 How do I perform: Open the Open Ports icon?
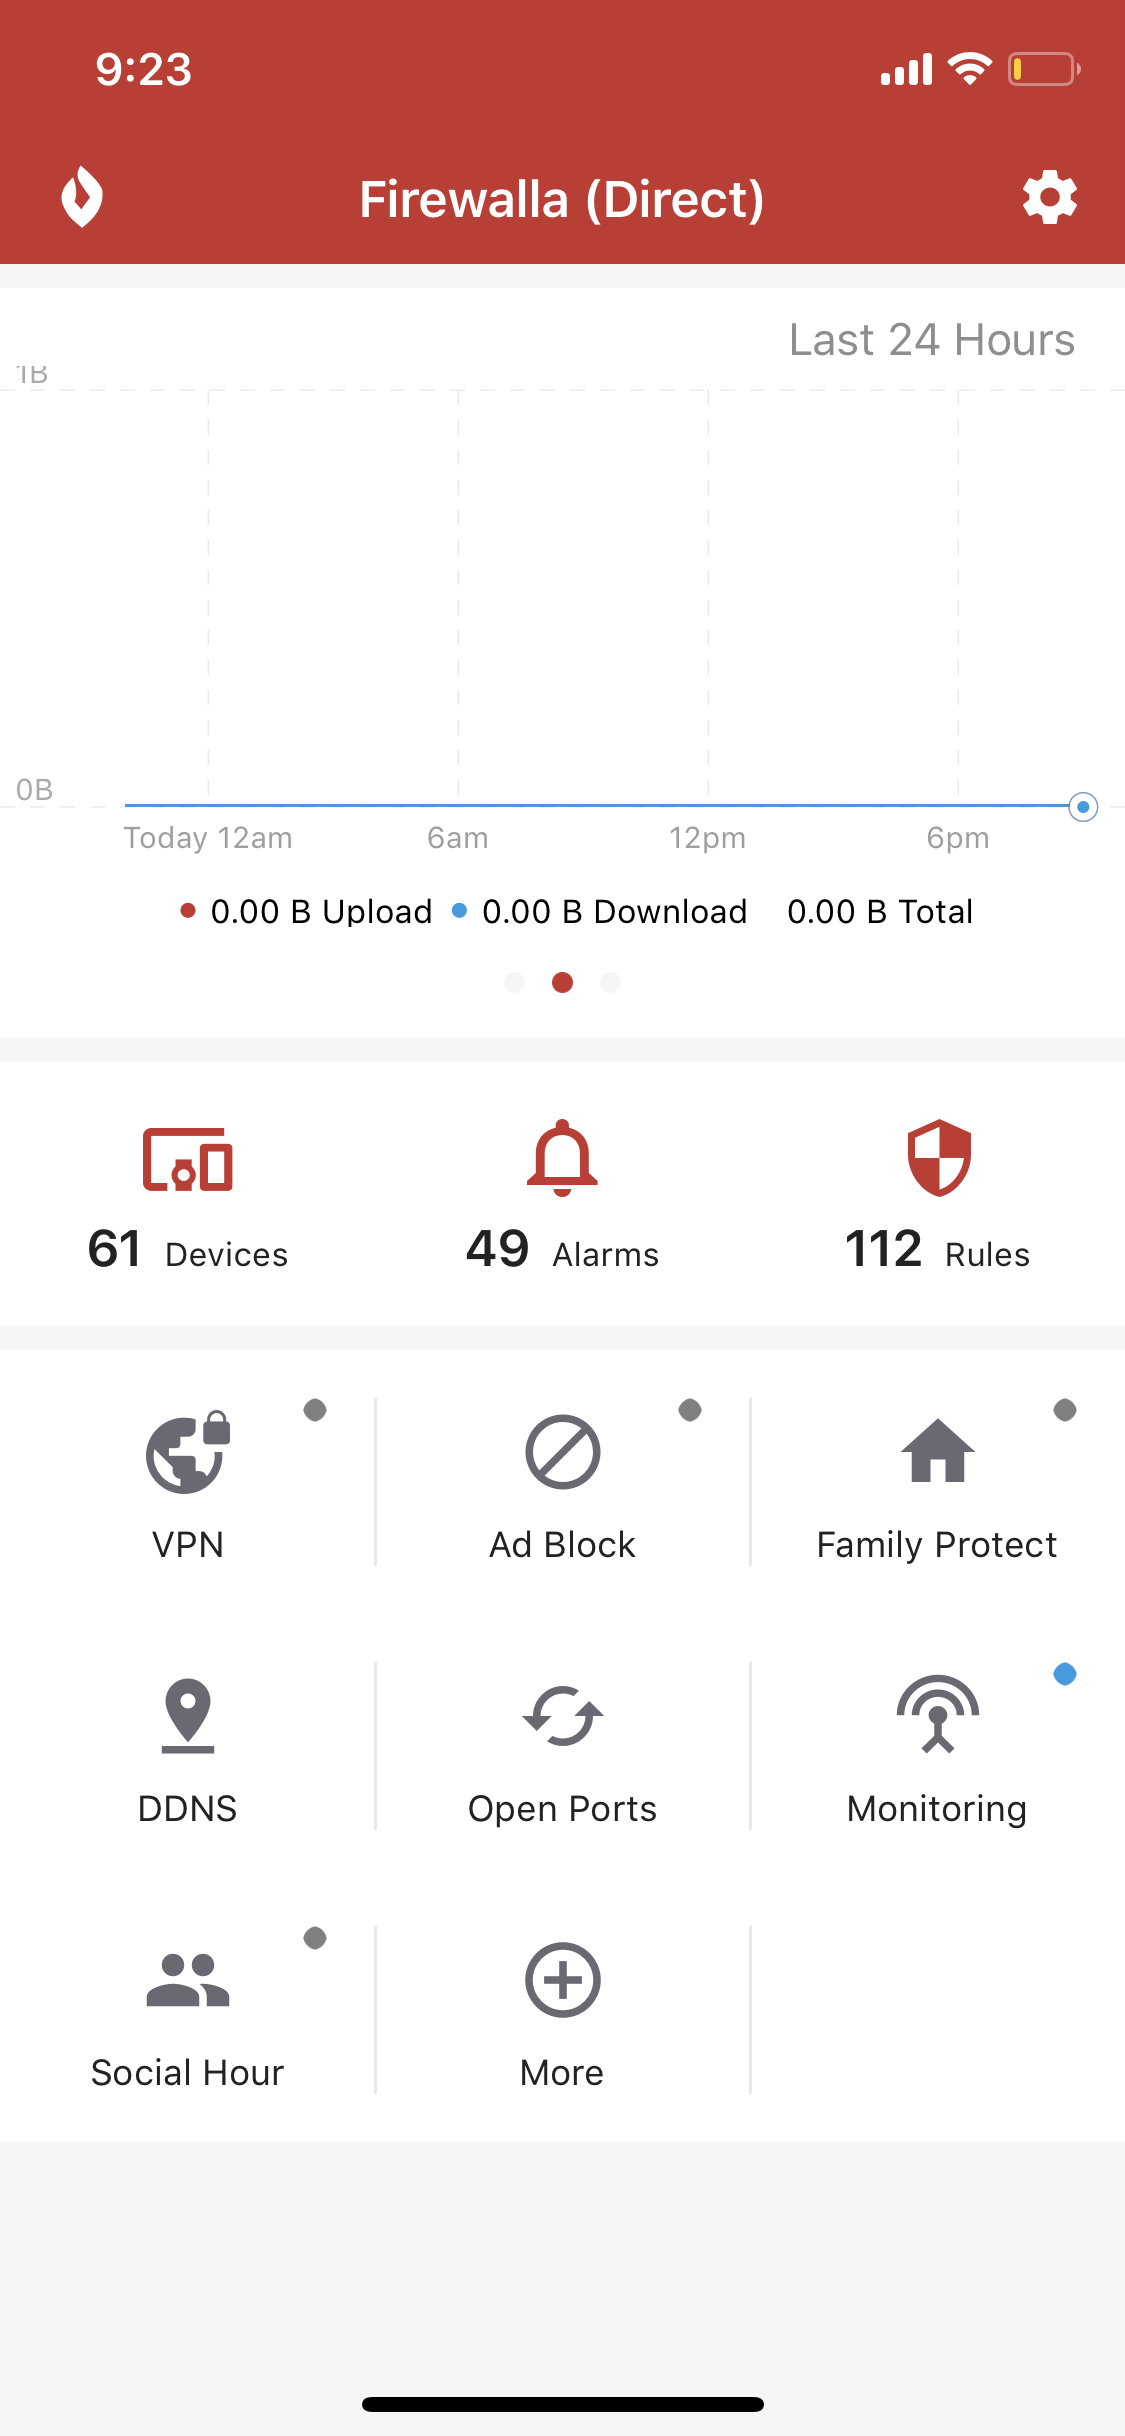click(562, 1716)
